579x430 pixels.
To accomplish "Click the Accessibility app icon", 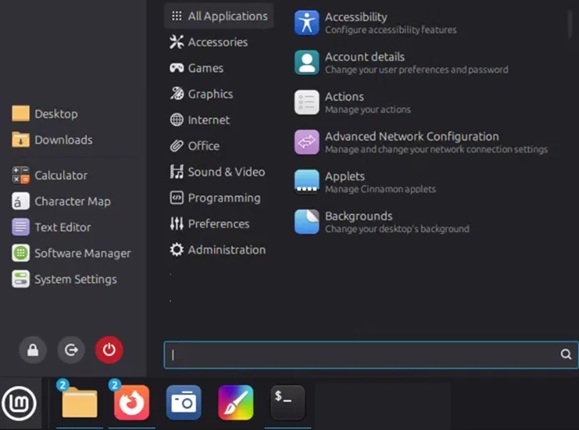I will click(306, 23).
